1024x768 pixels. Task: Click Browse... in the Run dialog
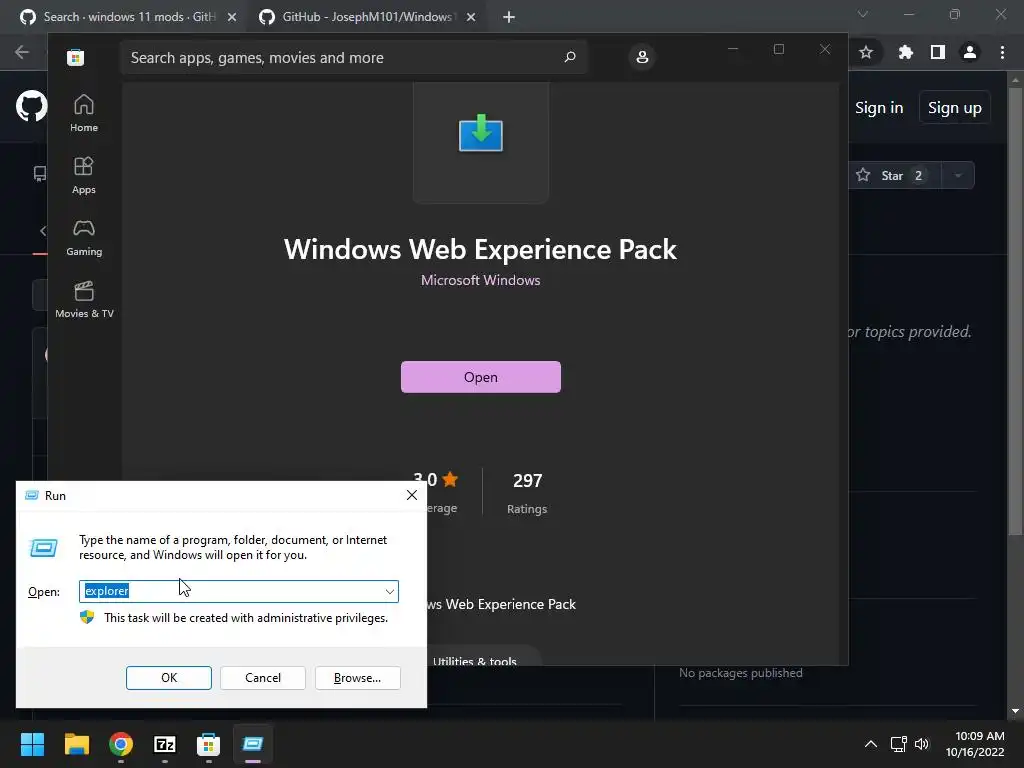pyautogui.click(x=357, y=678)
